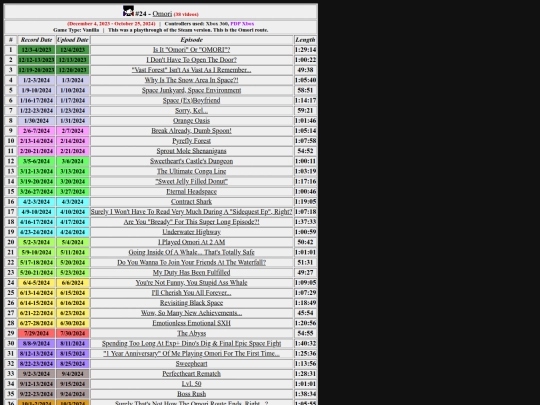540x405 pixels.
Task: Open 'Orange Oasis' episode link
Action: click(x=191, y=121)
